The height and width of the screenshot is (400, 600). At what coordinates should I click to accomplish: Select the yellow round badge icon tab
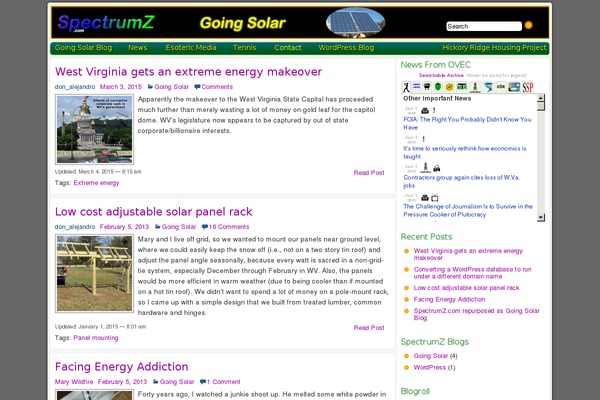(450, 87)
